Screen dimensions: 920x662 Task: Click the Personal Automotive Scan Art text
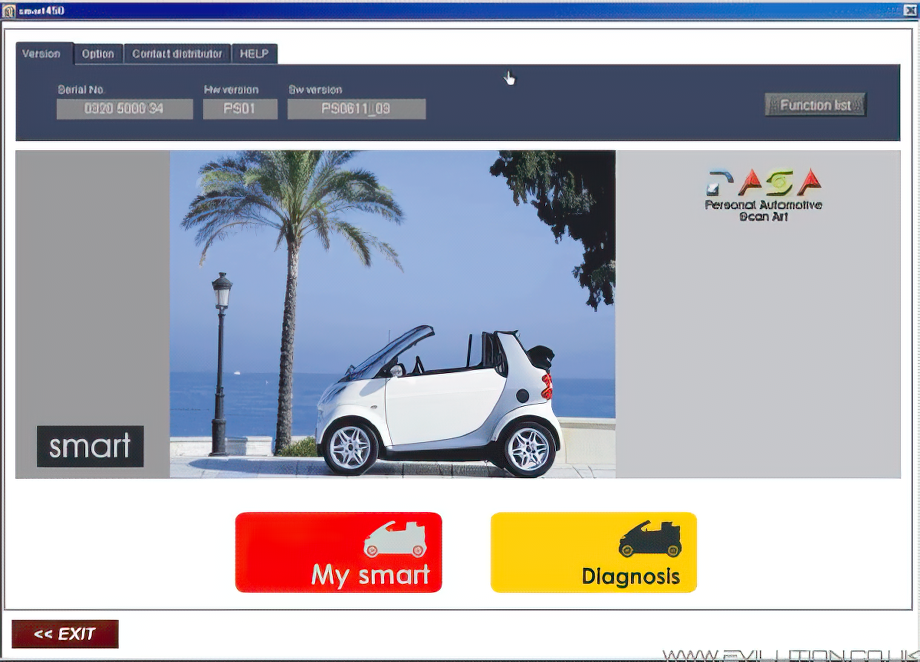pos(763,211)
